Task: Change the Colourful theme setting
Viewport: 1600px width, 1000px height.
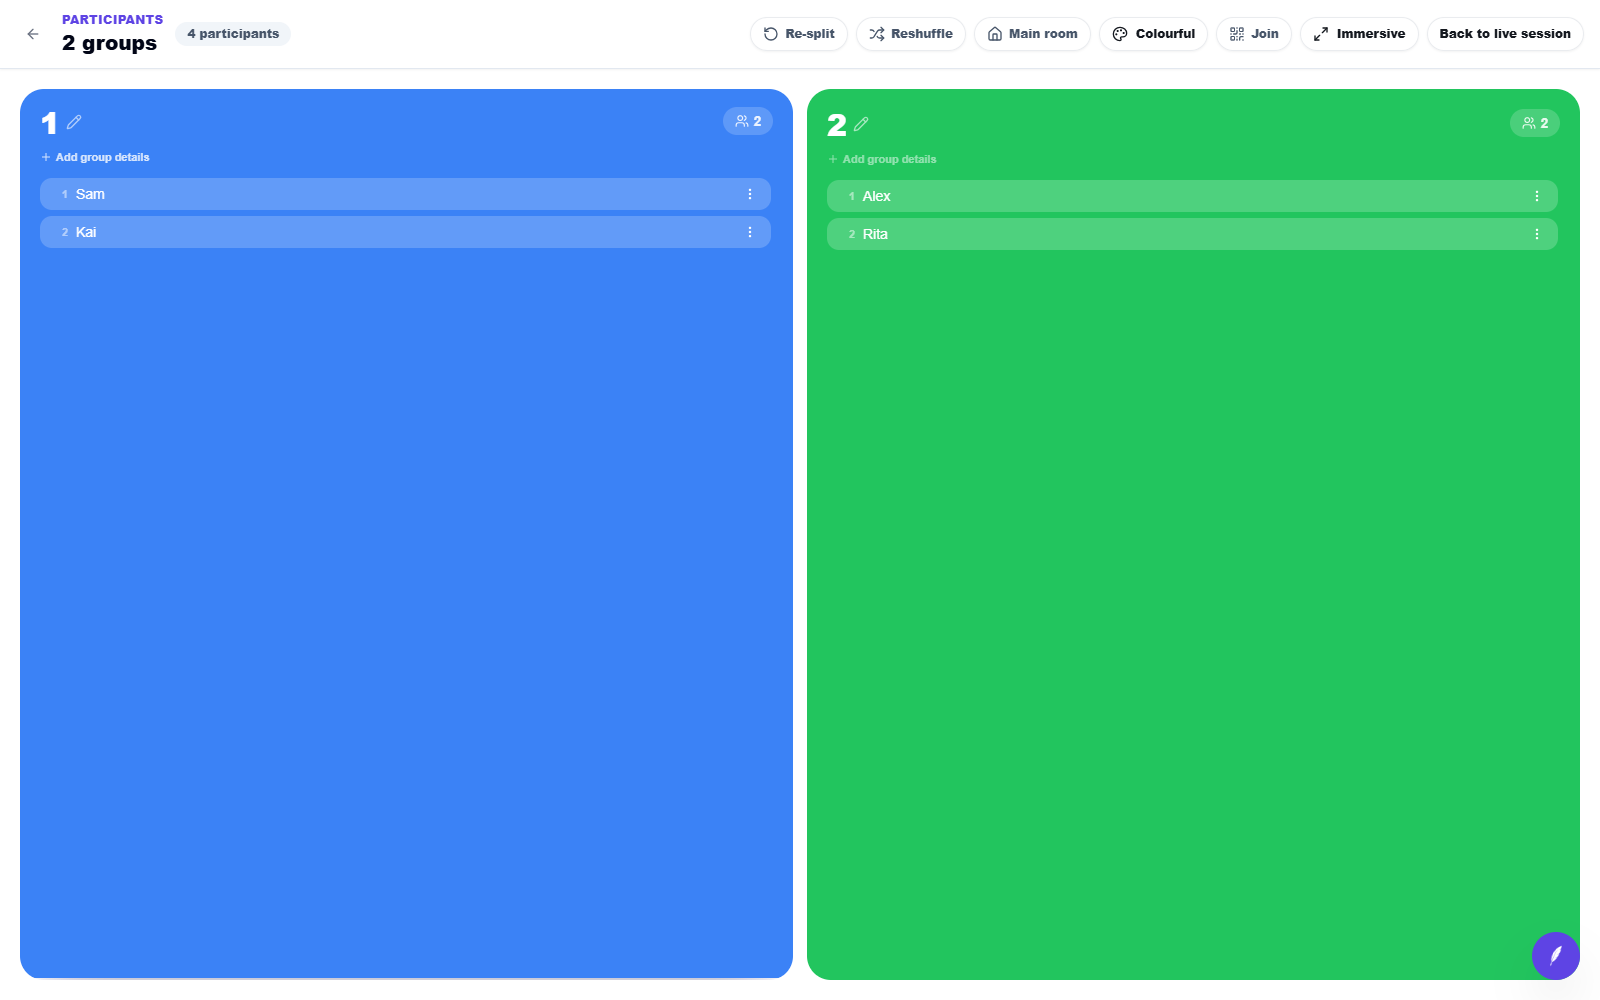Action: point(1154,34)
